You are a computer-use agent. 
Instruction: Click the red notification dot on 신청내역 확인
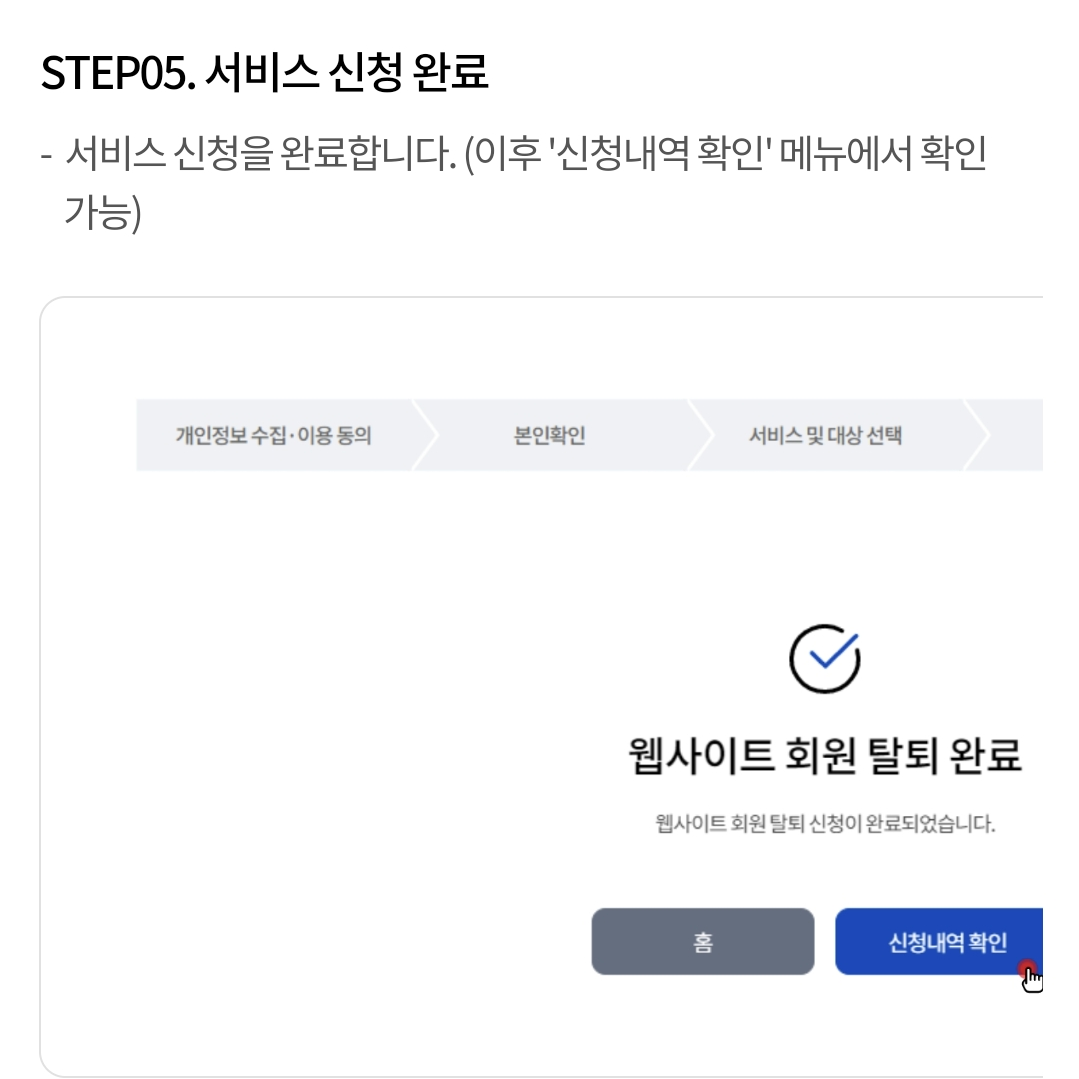tap(1029, 968)
